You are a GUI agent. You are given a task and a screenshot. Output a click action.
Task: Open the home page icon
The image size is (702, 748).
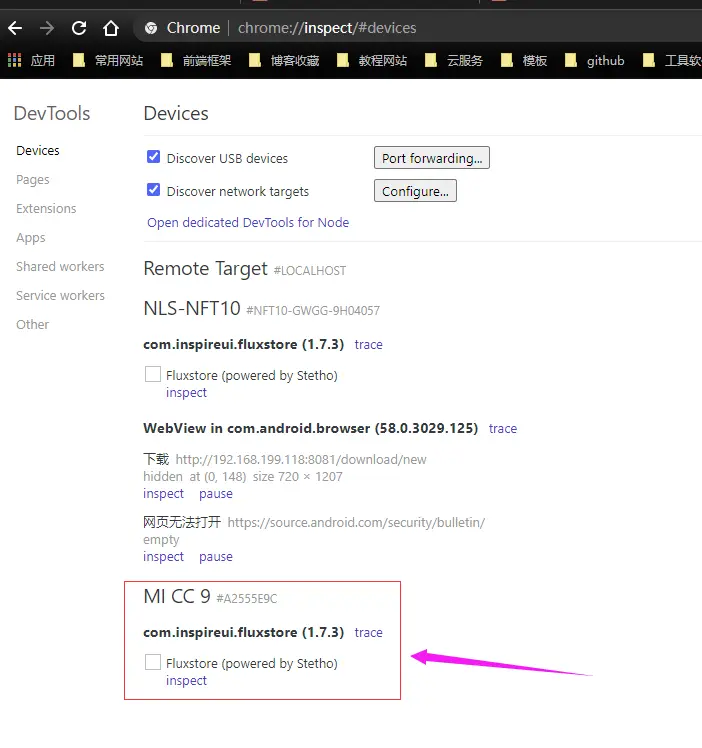pos(111,28)
